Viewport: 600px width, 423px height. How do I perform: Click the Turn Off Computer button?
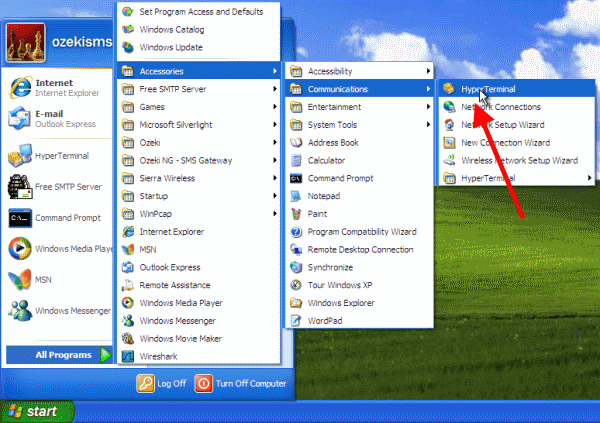(x=241, y=384)
